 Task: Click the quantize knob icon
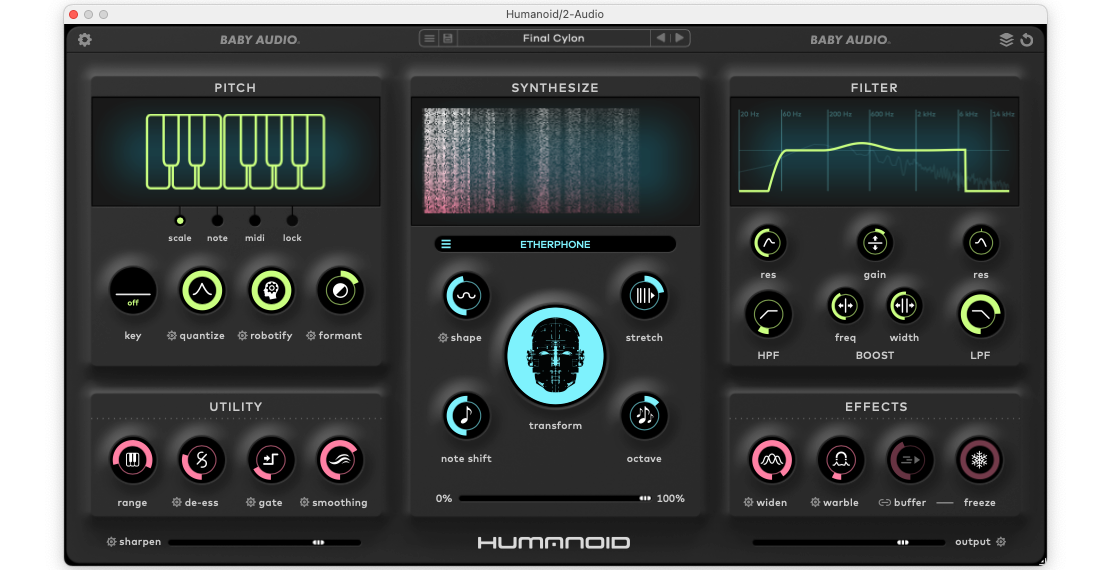point(202,291)
